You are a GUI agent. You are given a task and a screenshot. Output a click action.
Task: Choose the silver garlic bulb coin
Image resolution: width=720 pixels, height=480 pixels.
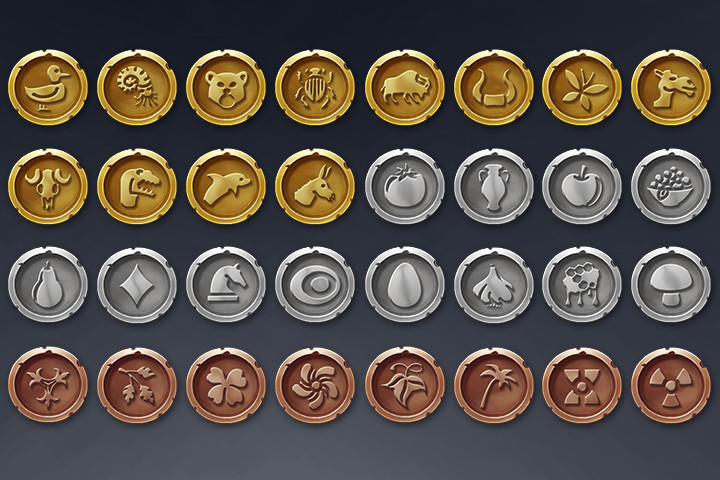pyautogui.click(x=494, y=285)
